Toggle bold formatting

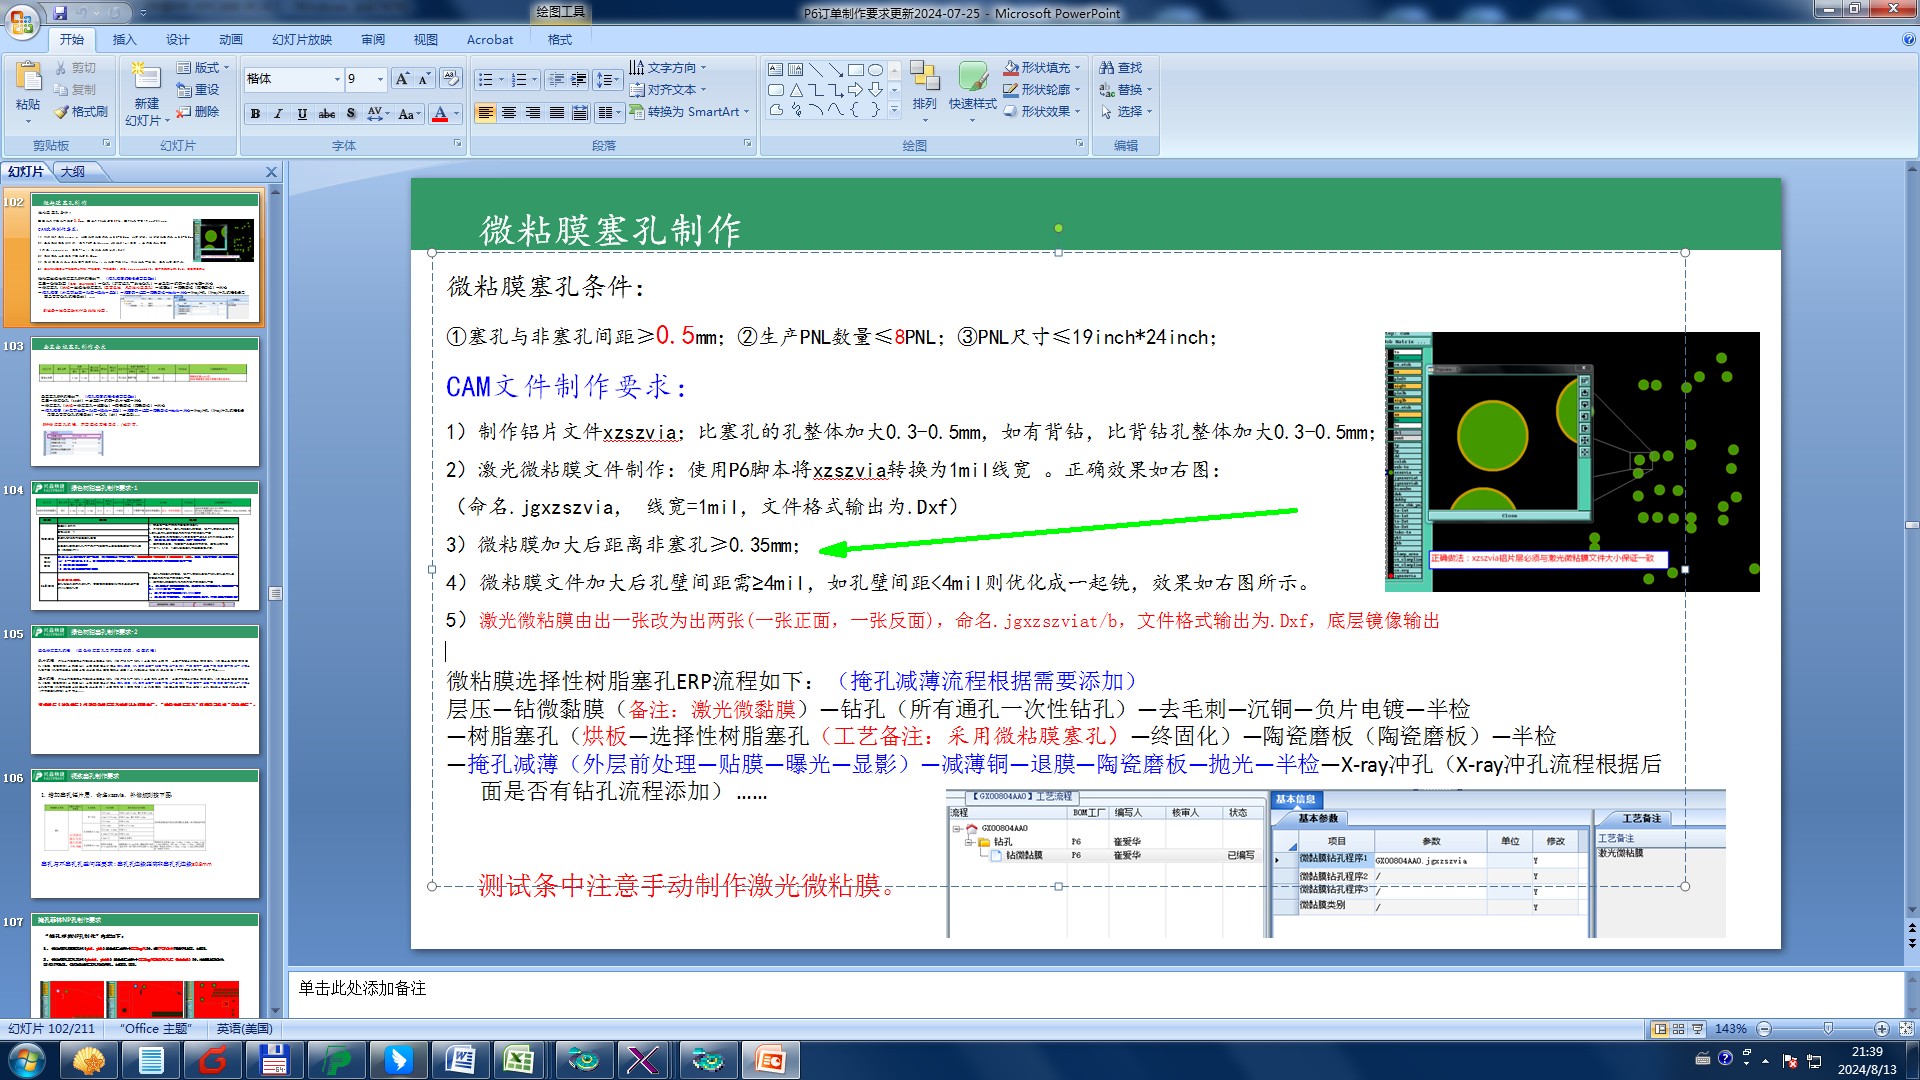click(x=255, y=114)
